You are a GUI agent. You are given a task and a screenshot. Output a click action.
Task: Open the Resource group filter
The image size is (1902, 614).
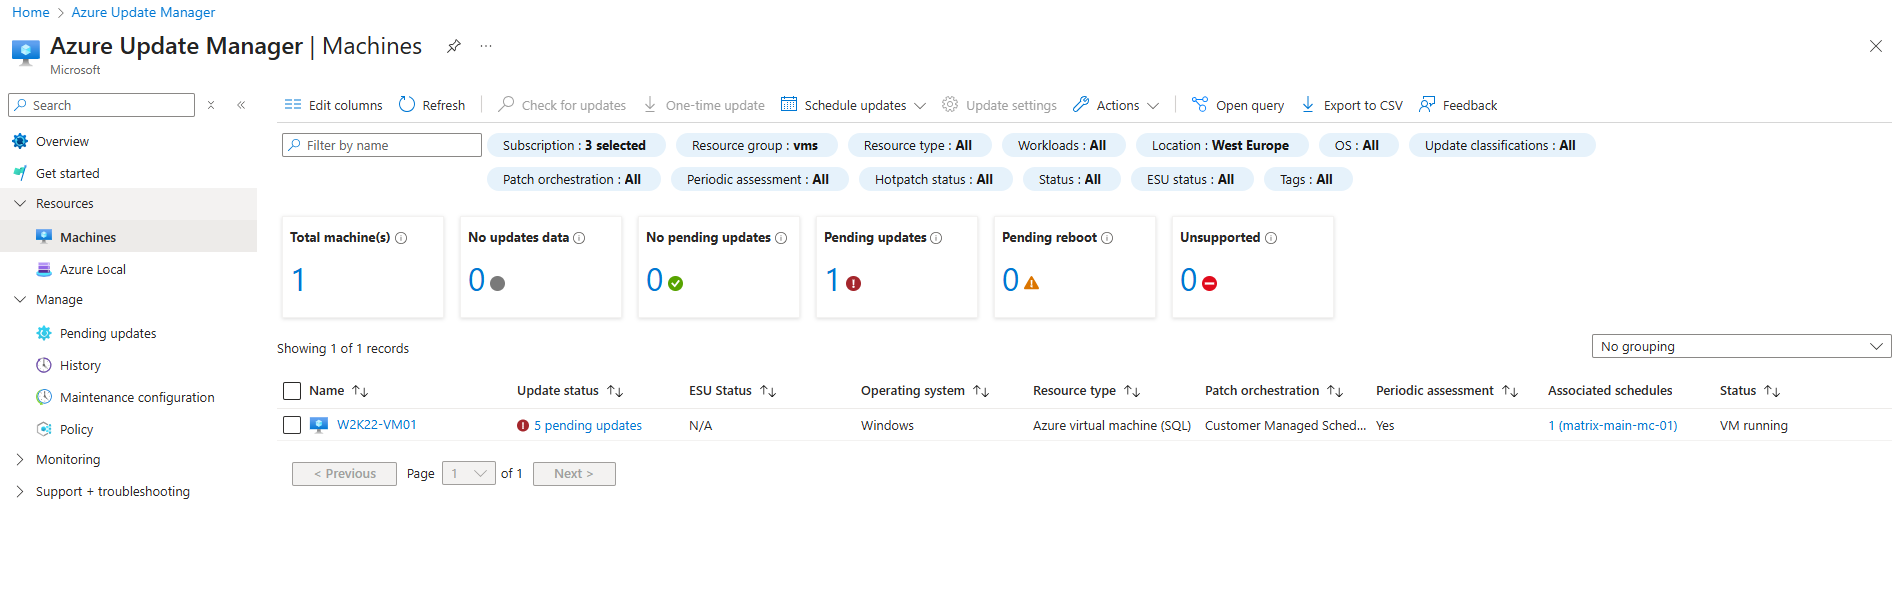tap(755, 145)
